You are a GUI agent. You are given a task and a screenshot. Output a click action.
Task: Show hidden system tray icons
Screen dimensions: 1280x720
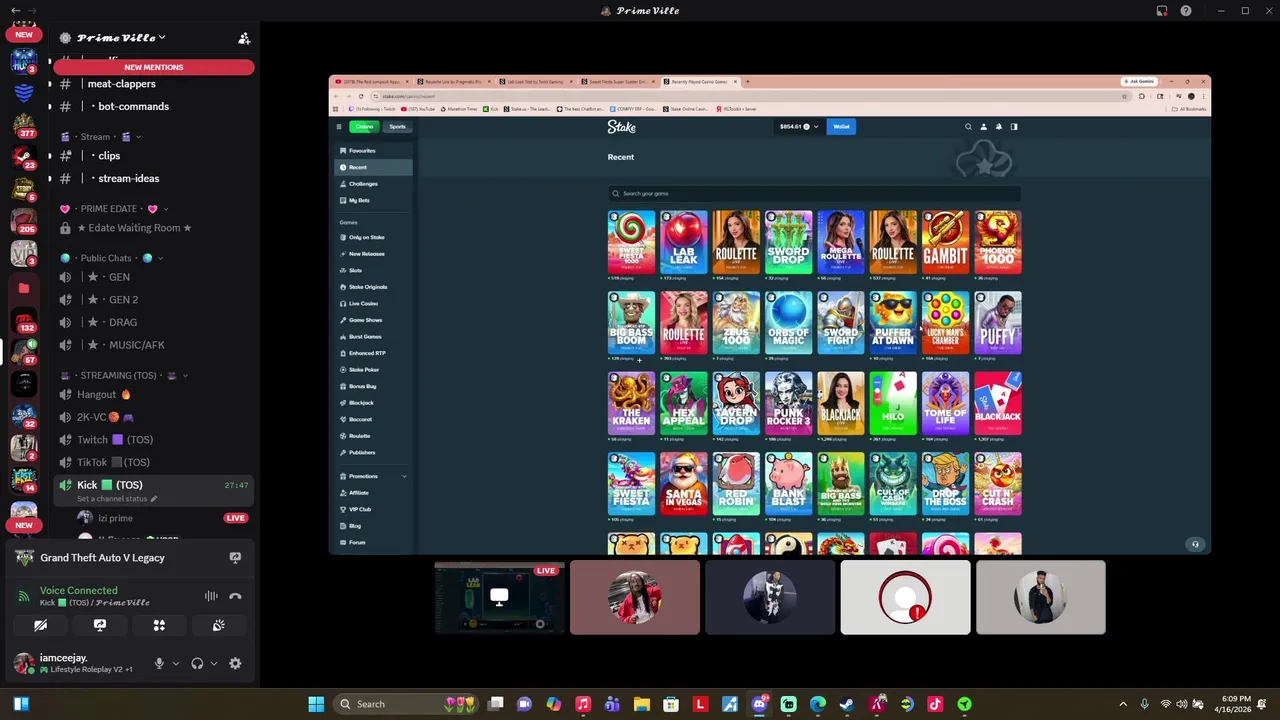(1123, 704)
